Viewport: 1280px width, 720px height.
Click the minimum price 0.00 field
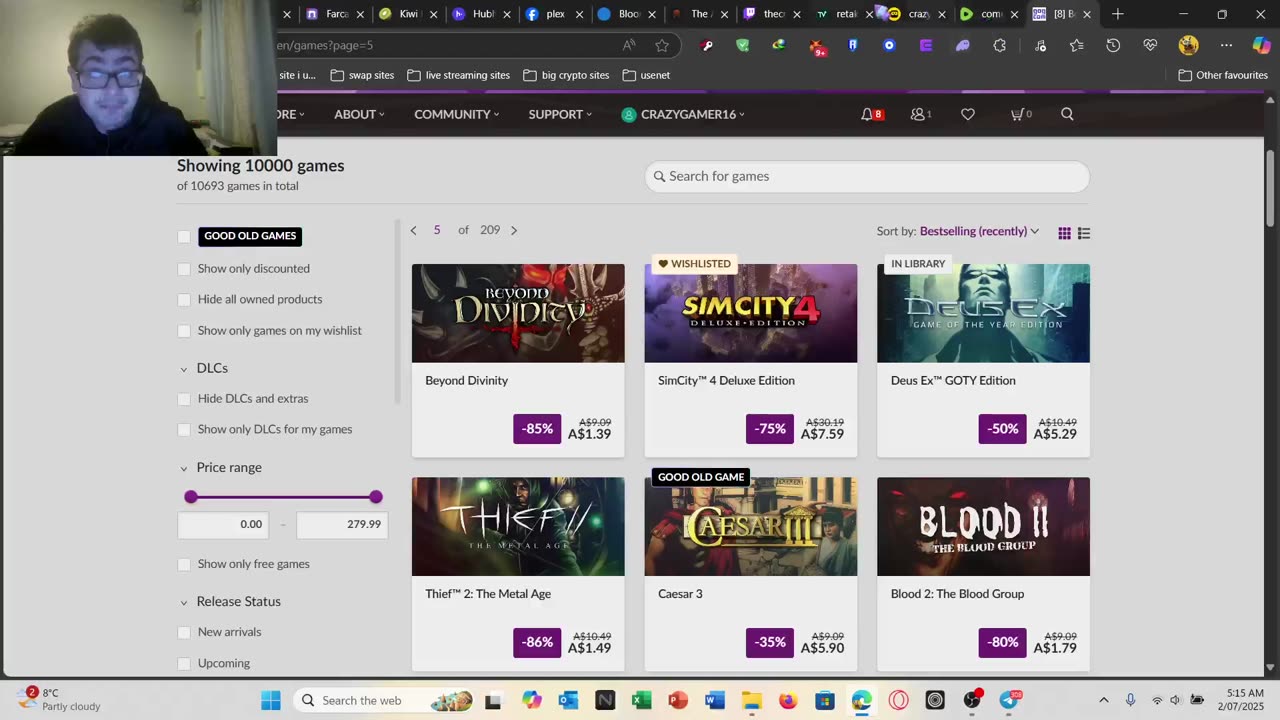click(223, 524)
